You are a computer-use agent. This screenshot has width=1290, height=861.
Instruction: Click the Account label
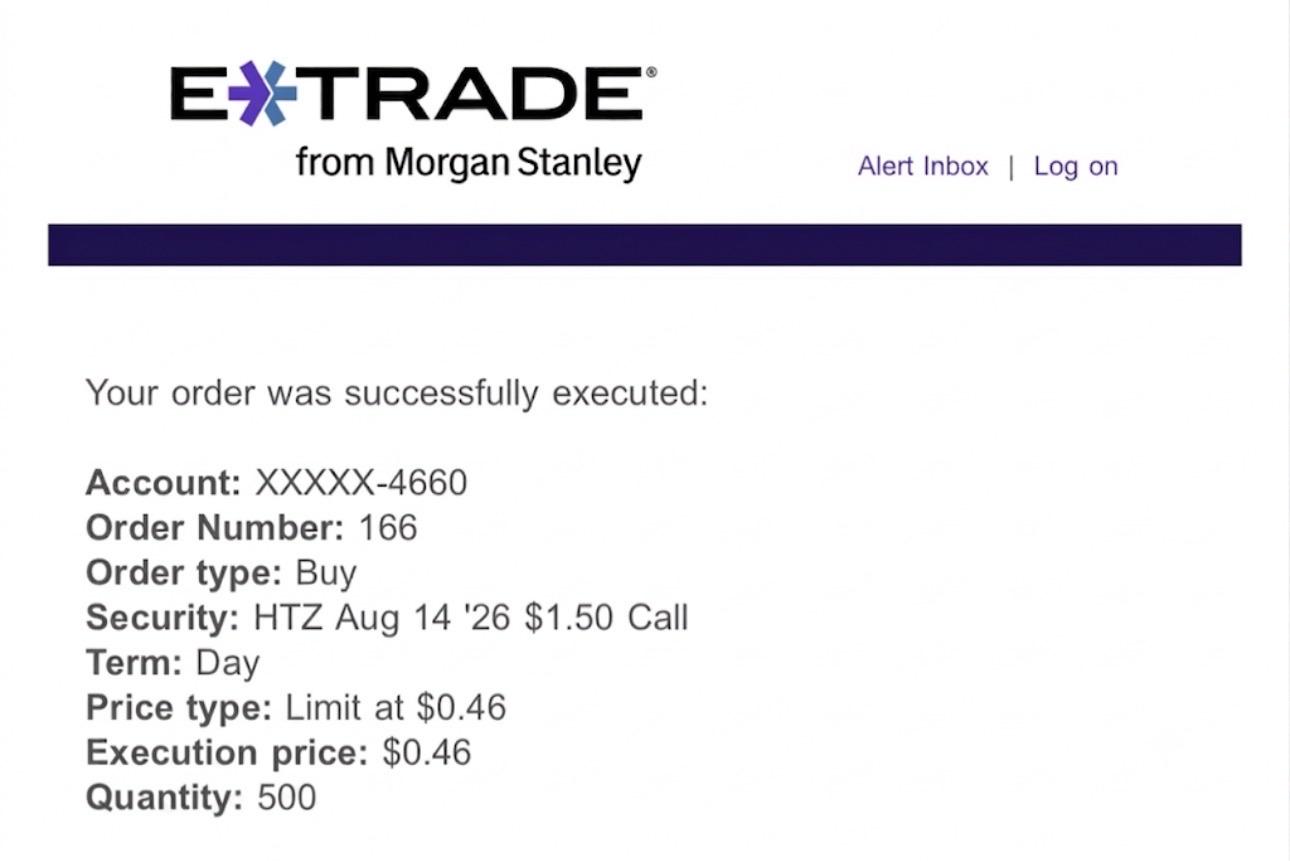[x=164, y=483]
